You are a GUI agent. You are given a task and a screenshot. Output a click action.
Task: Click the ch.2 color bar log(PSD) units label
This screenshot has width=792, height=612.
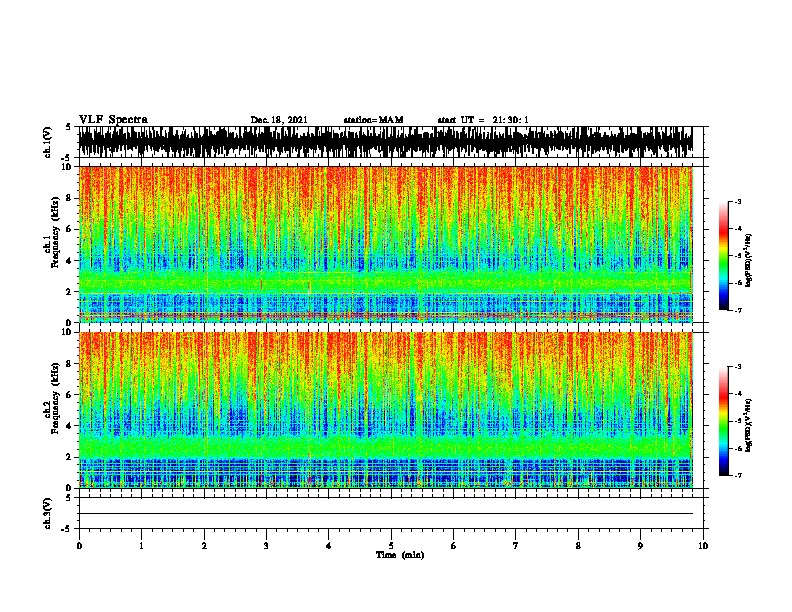tap(749, 425)
